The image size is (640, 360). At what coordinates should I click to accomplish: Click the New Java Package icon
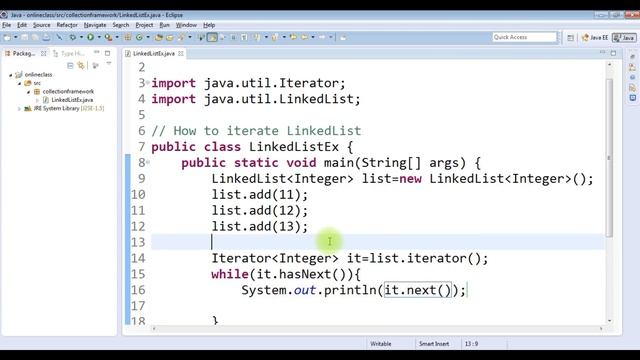click(x=128, y=38)
